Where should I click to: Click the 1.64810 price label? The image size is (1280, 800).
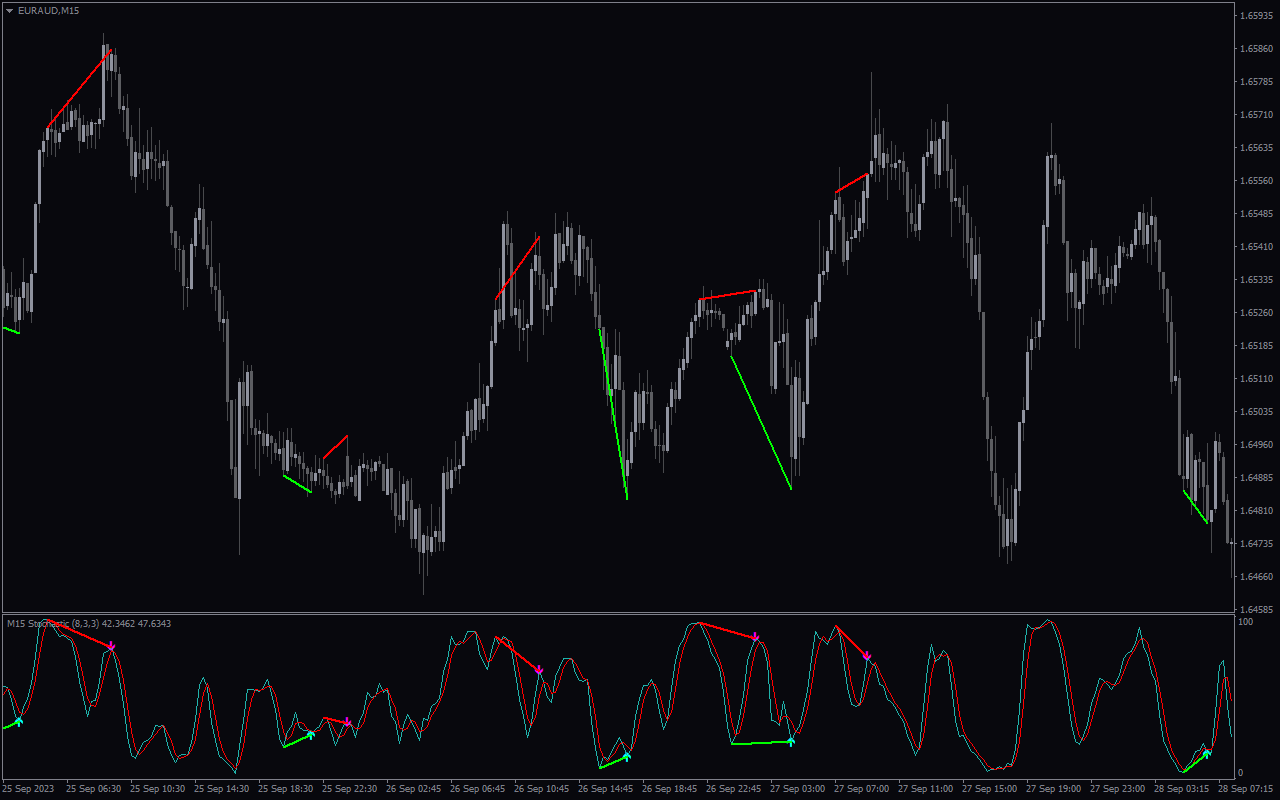[1256, 511]
